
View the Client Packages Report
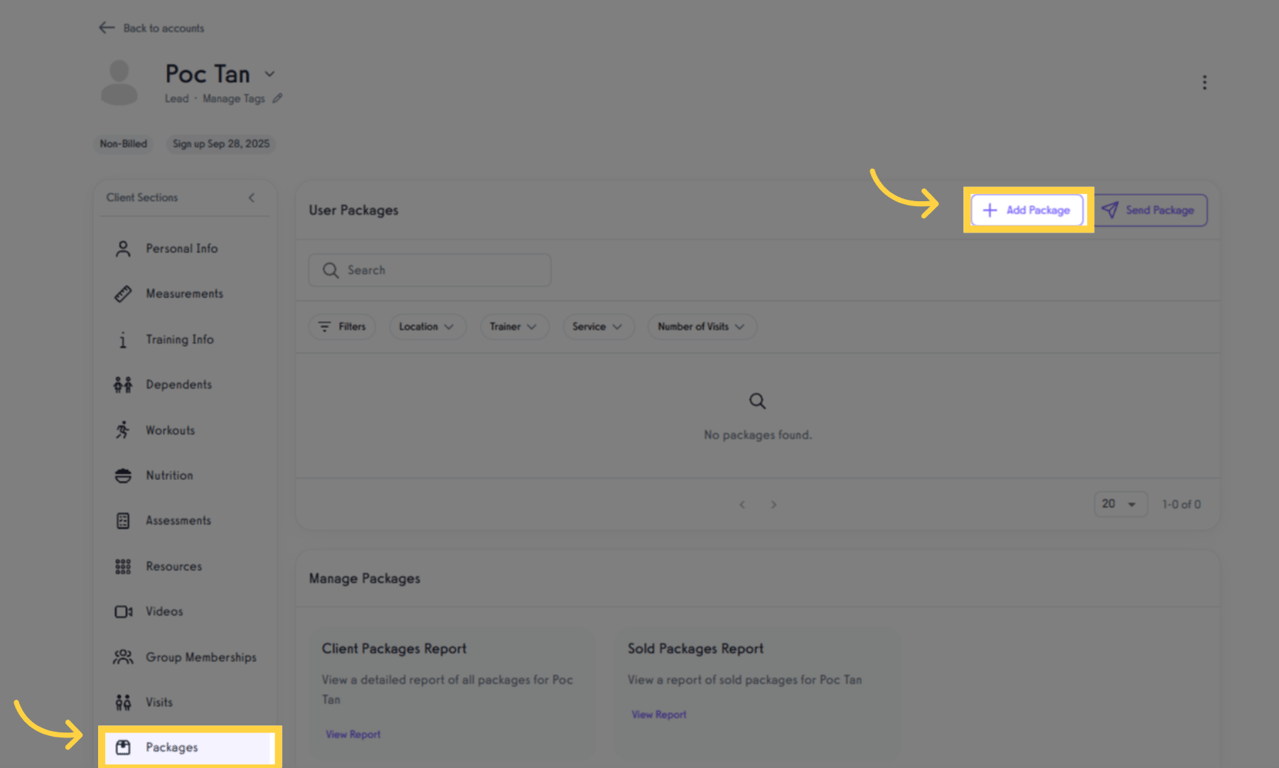coord(352,734)
